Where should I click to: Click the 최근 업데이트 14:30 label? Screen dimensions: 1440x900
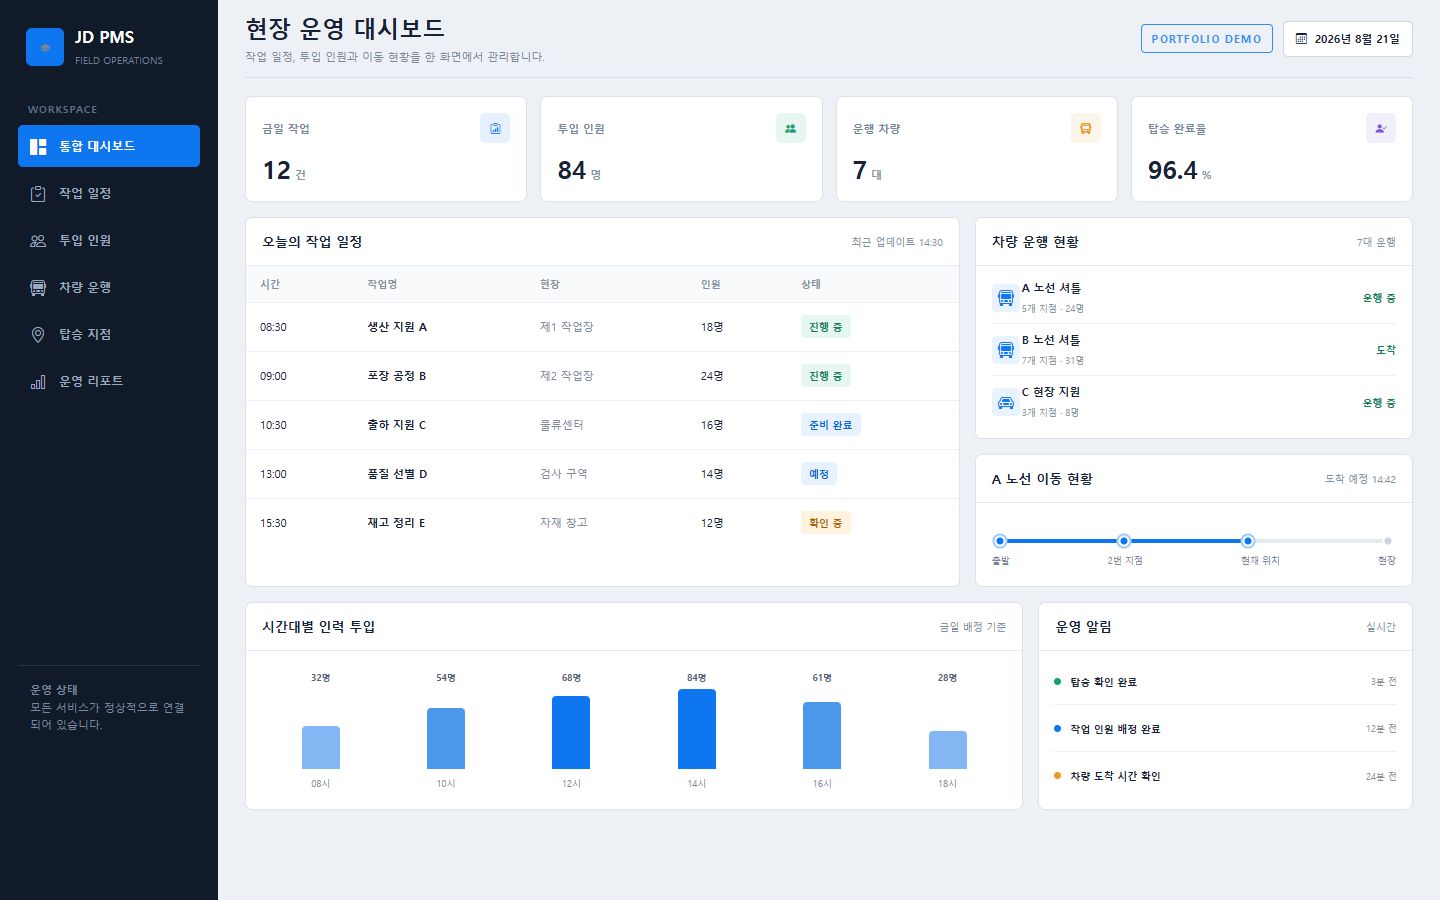click(897, 242)
